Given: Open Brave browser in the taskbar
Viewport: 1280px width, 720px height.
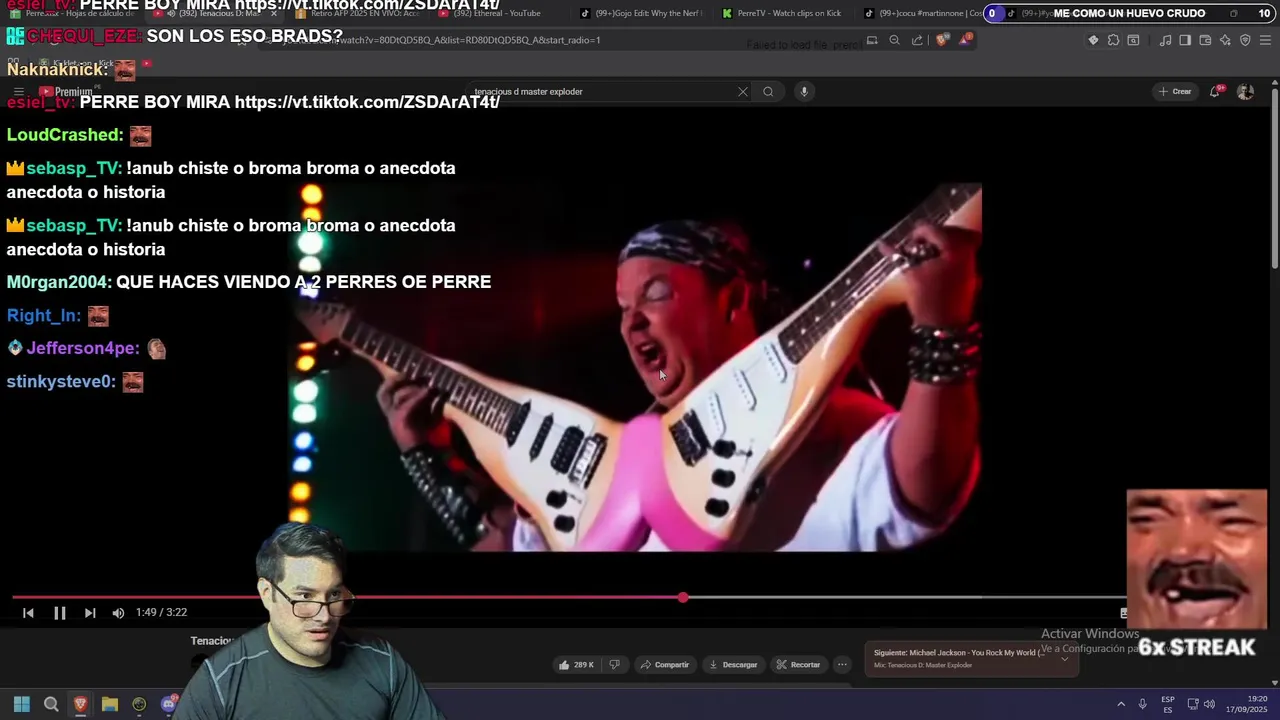Looking at the screenshot, I should [80, 704].
